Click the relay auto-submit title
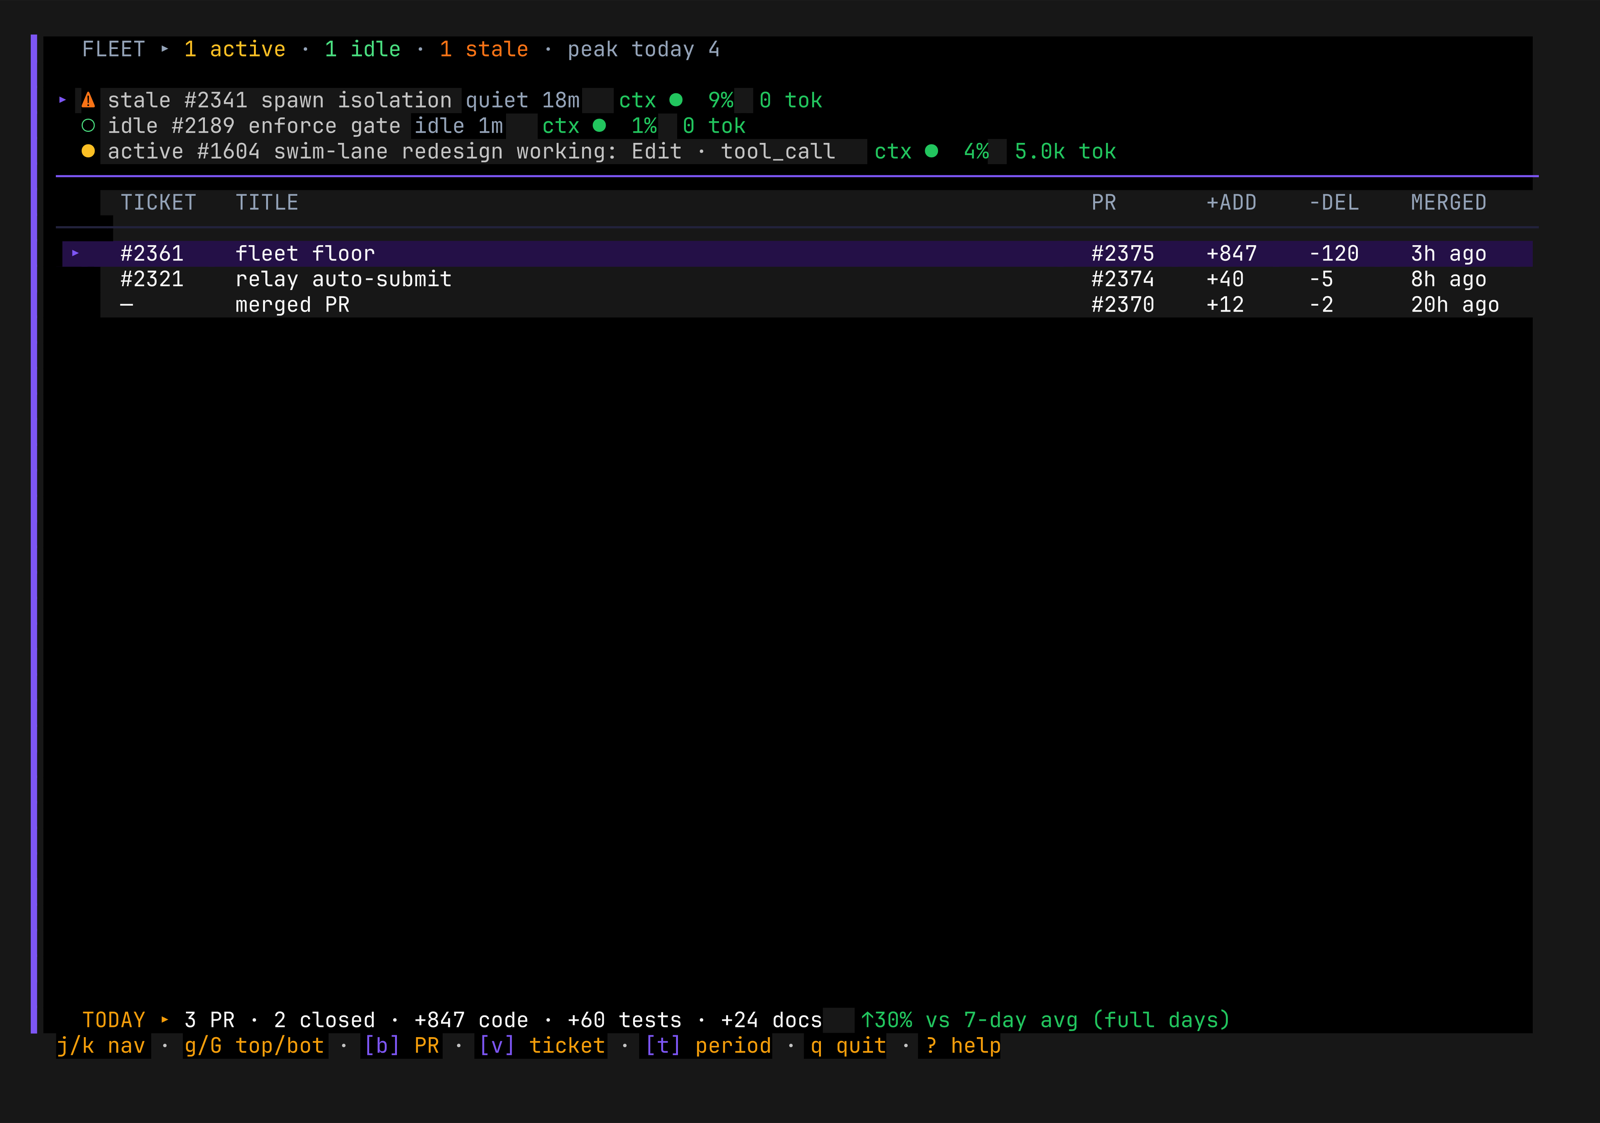 343,280
